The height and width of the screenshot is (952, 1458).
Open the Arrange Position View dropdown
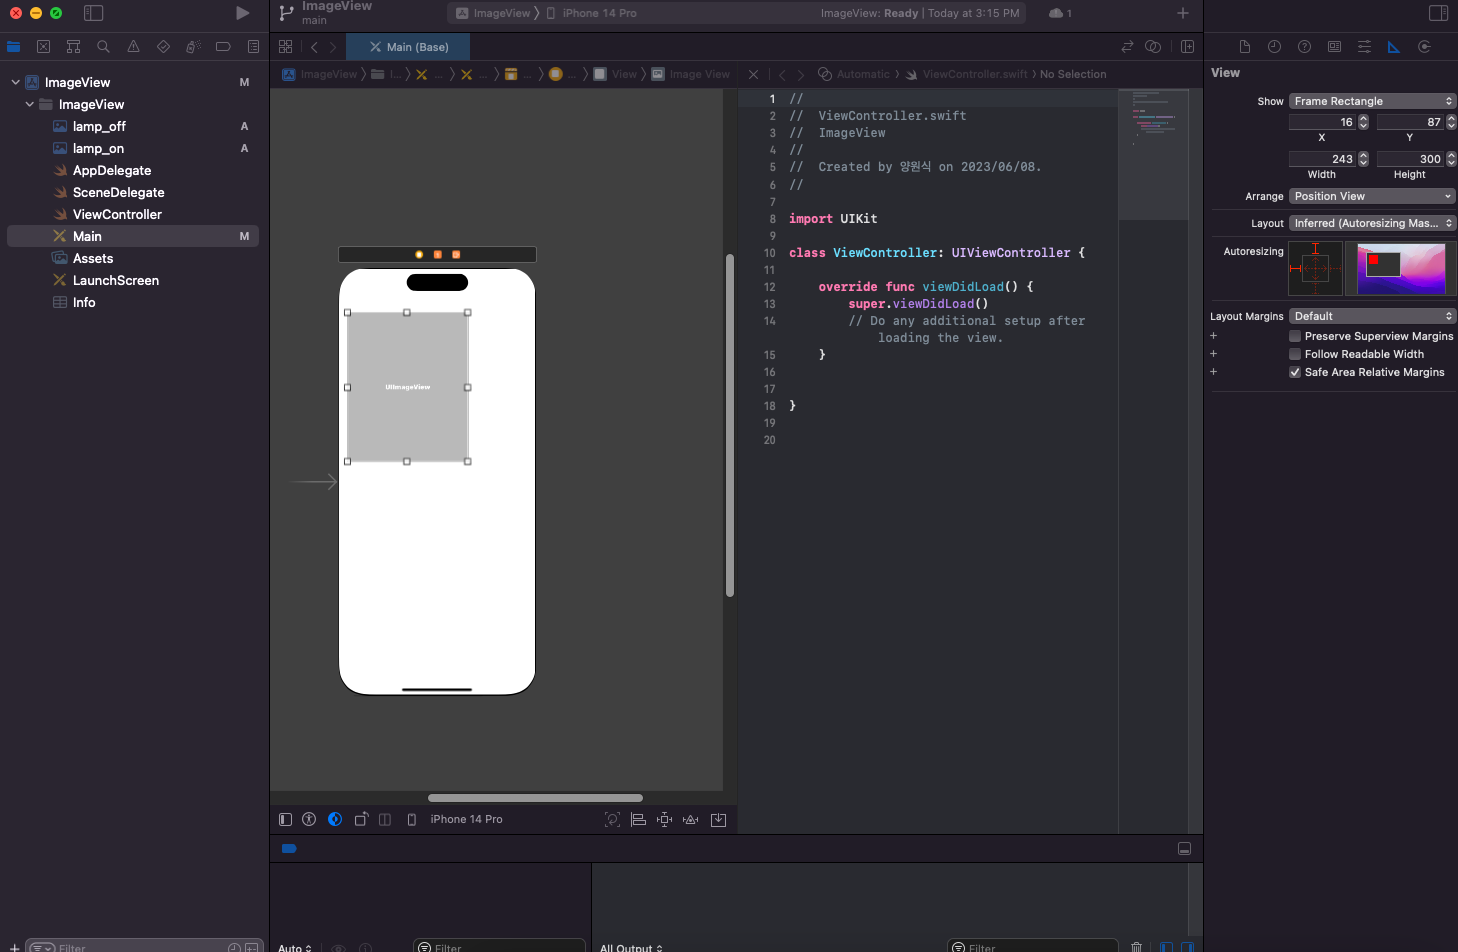[1372, 196]
